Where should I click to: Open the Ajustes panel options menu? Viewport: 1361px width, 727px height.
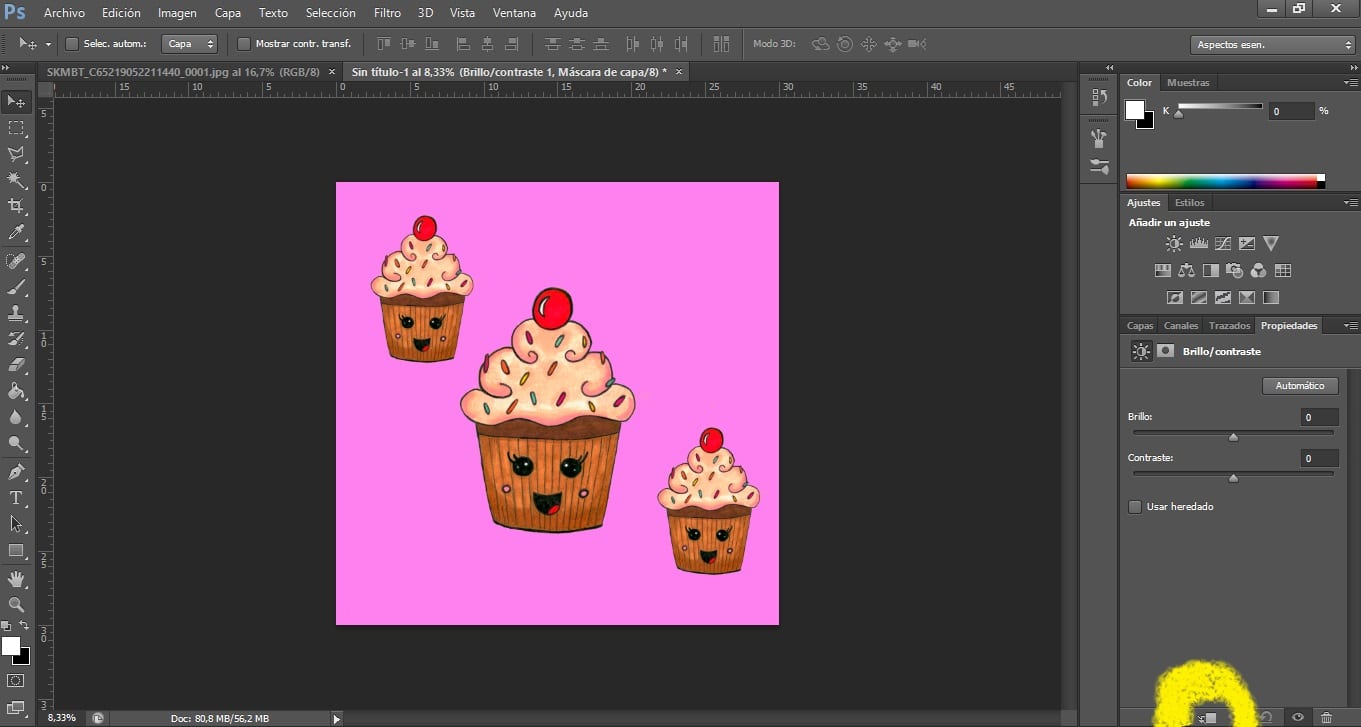point(1350,202)
